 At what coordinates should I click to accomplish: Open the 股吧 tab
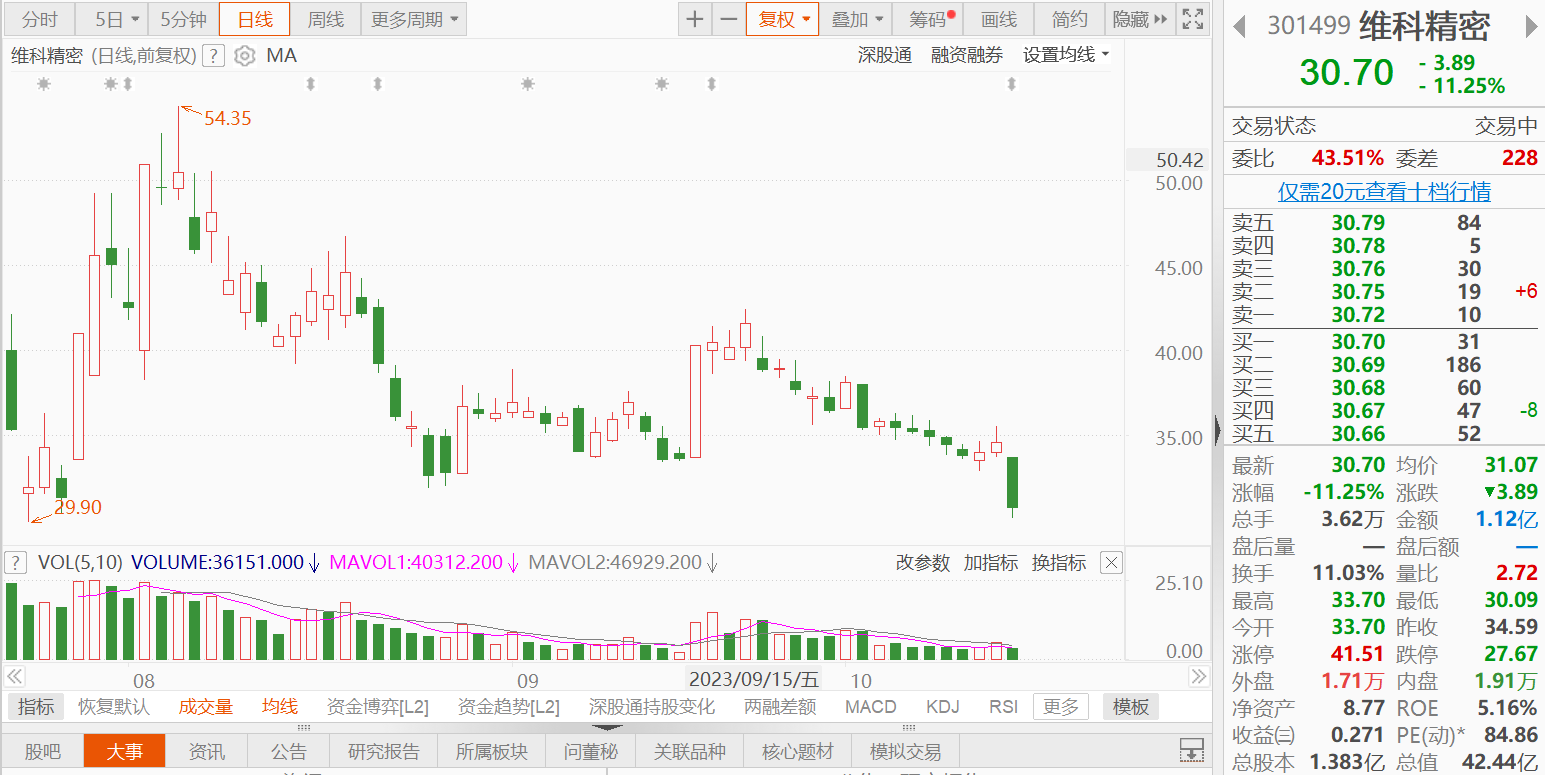(42, 751)
